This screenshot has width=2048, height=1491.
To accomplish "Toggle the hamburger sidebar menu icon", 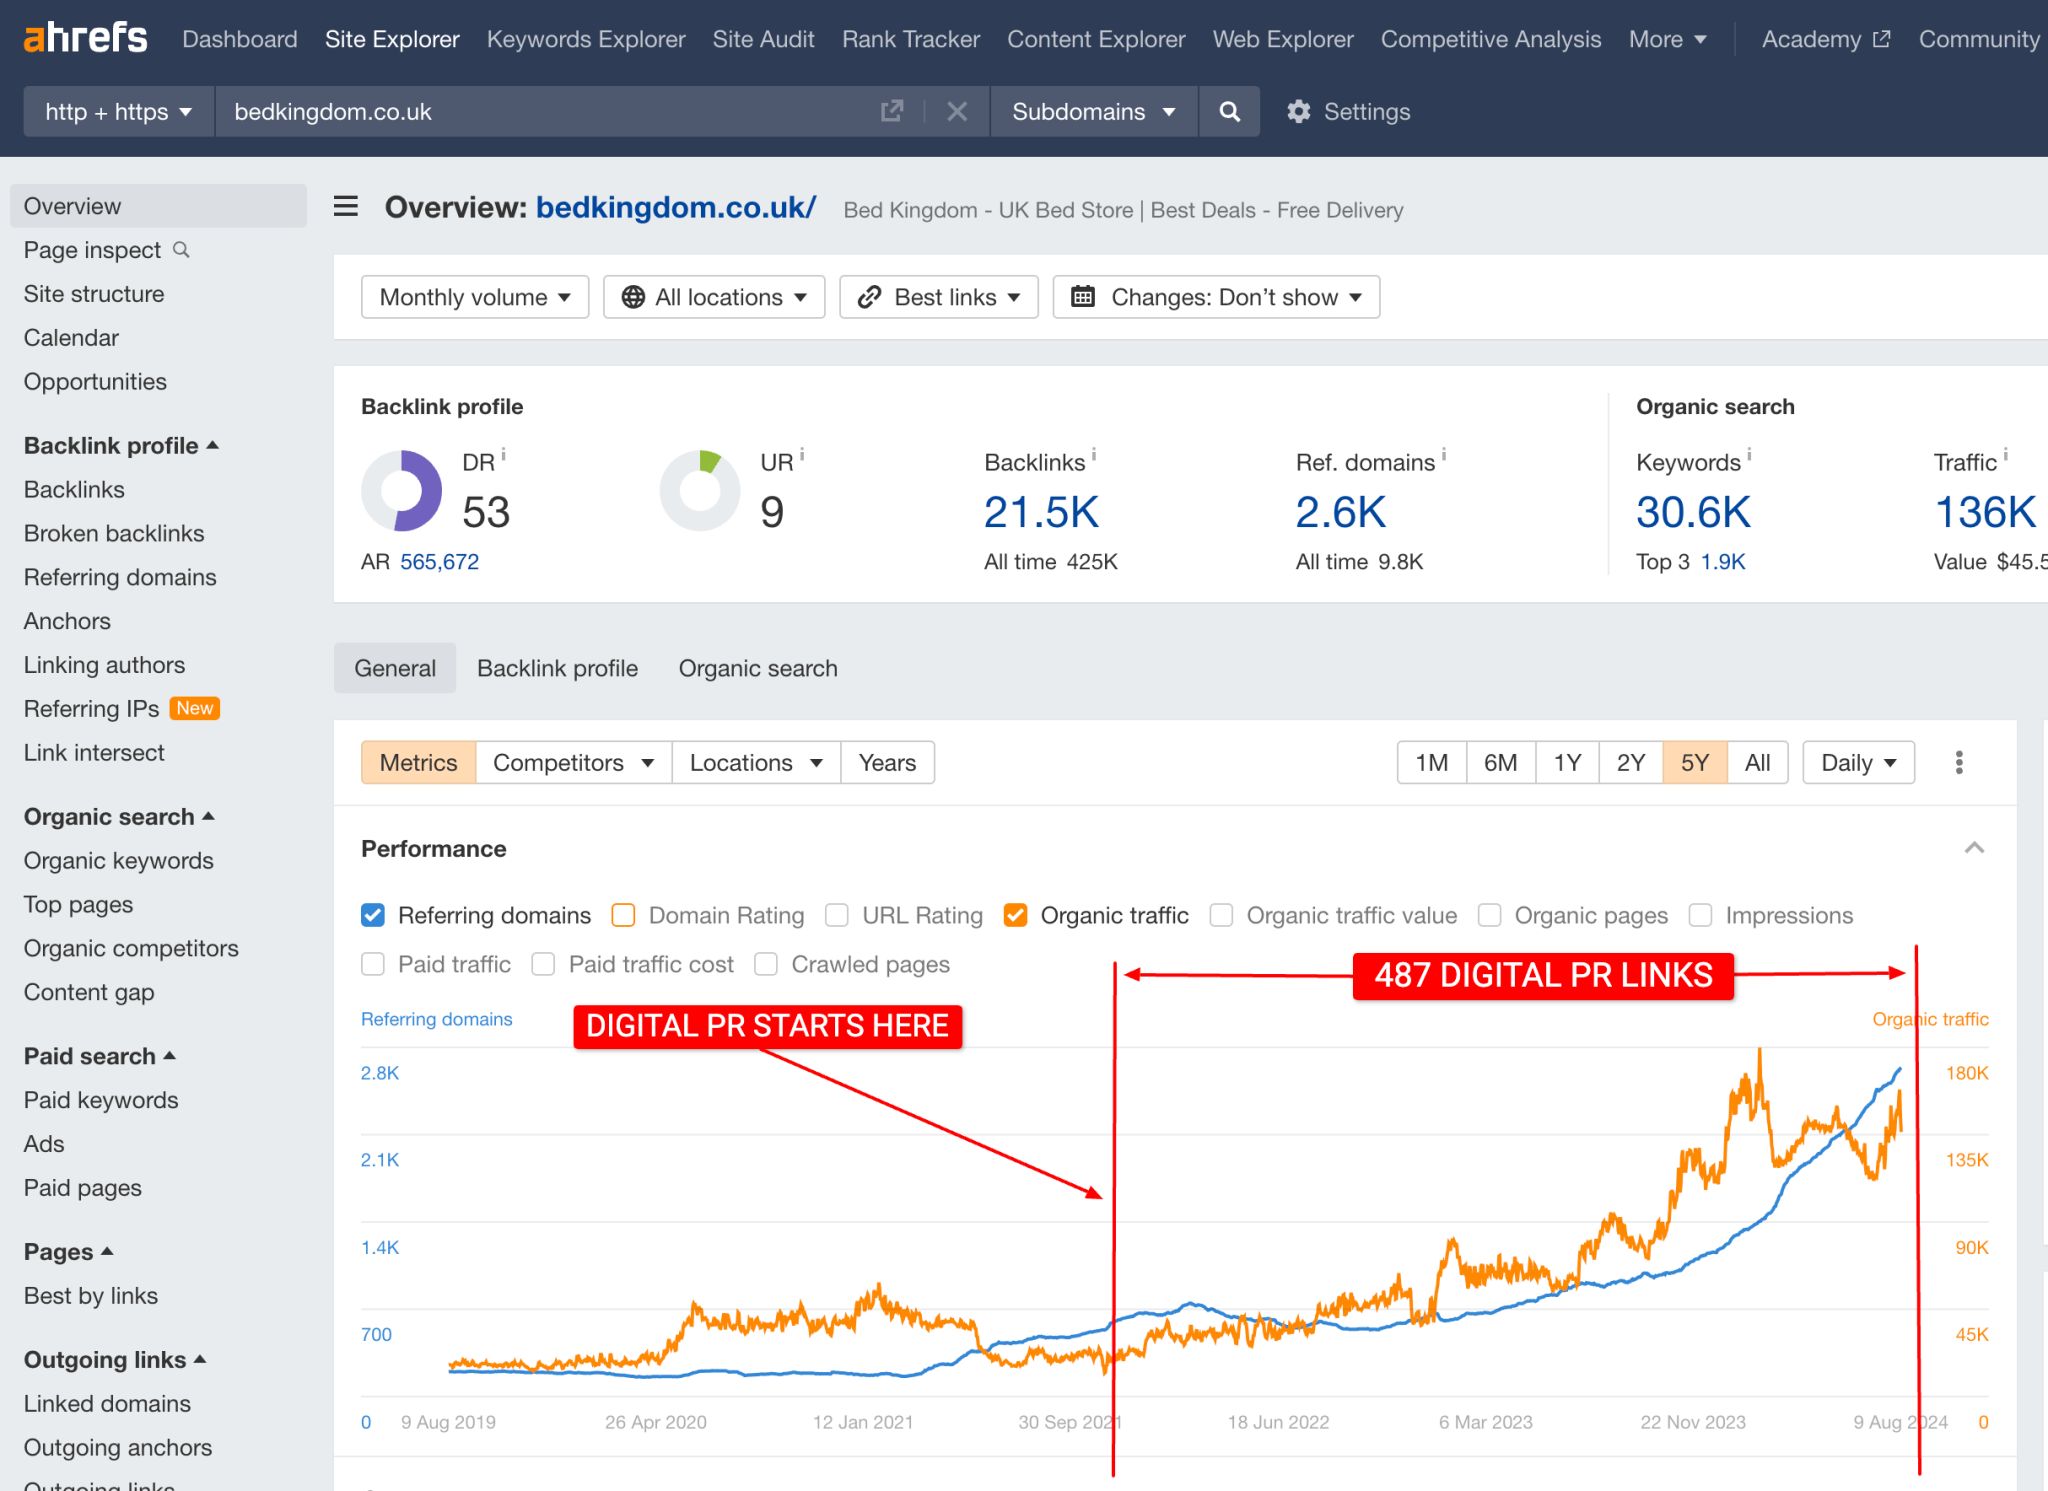I will (x=346, y=207).
